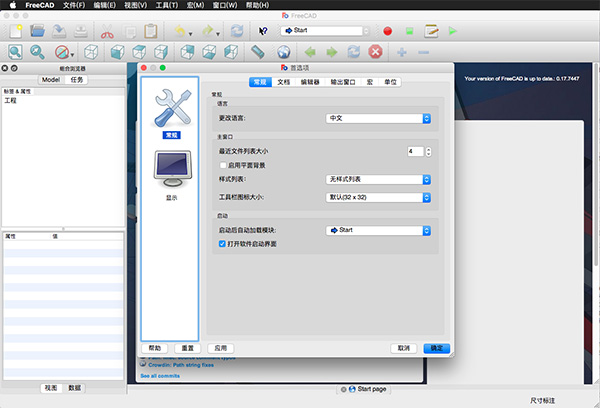600x408 pixels.
Task: Click the 取消 cancel button
Action: 404,348
